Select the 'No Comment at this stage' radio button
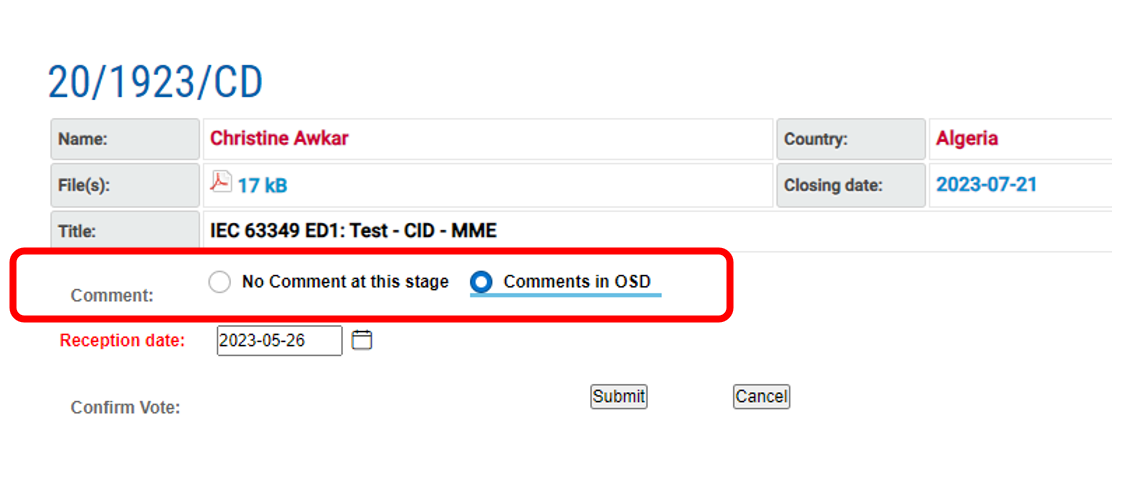1142x479 pixels. [220, 282]
